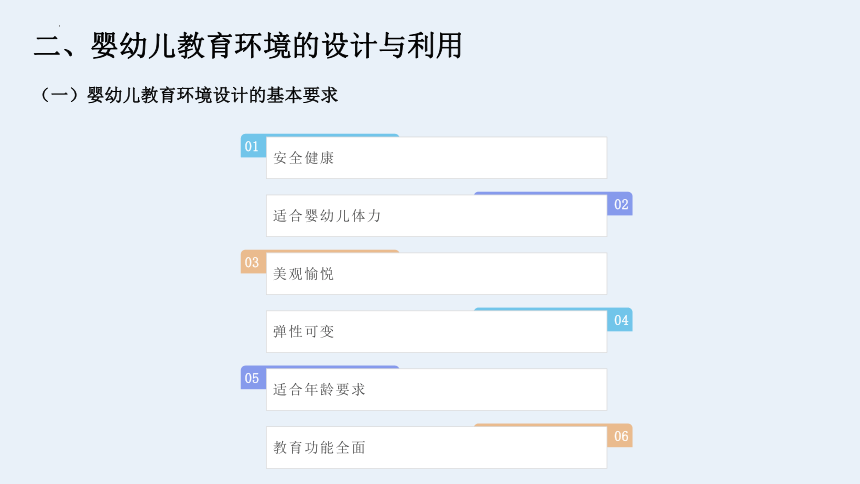Select the 适合年龄要求 text box
Viewport: 860px width, 484px height.
point(437,390)
